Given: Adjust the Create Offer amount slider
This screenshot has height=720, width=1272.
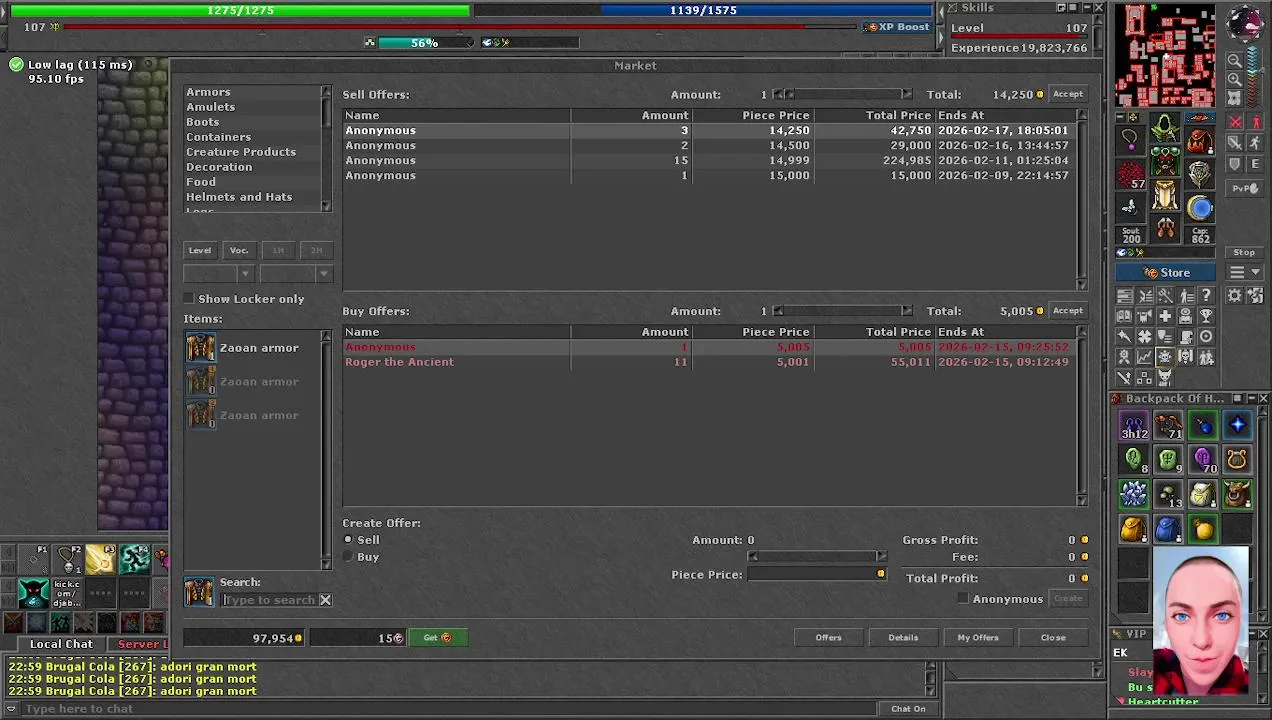Looking at the screenshot, I should pyautogui.click(x=817, y=557).
